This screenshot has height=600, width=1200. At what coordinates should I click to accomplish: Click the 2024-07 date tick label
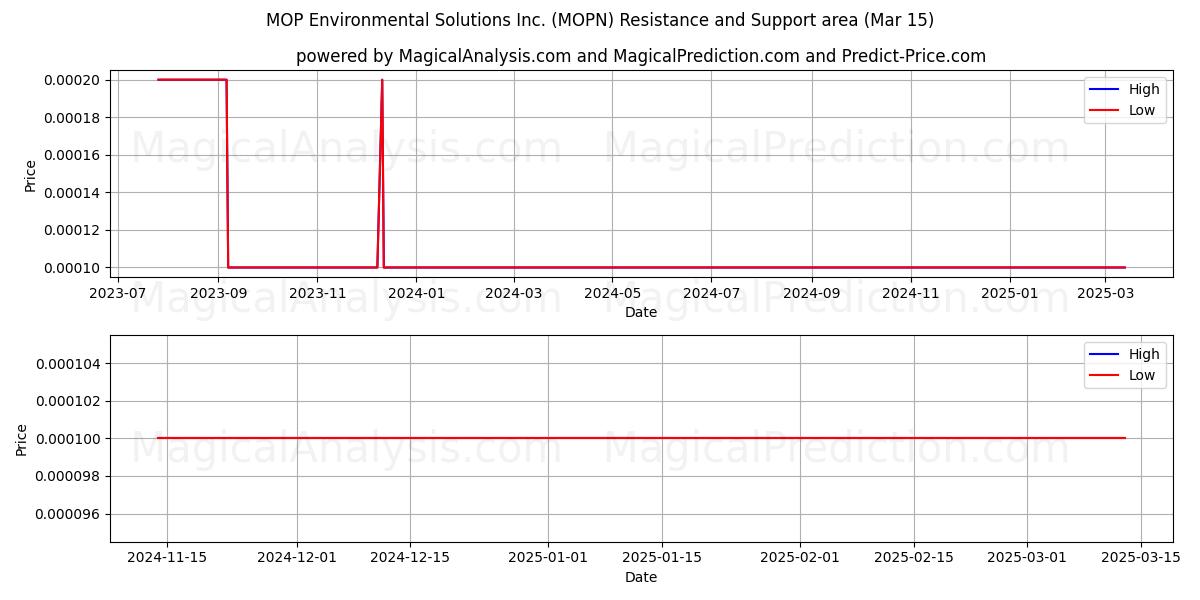point(711,293)
